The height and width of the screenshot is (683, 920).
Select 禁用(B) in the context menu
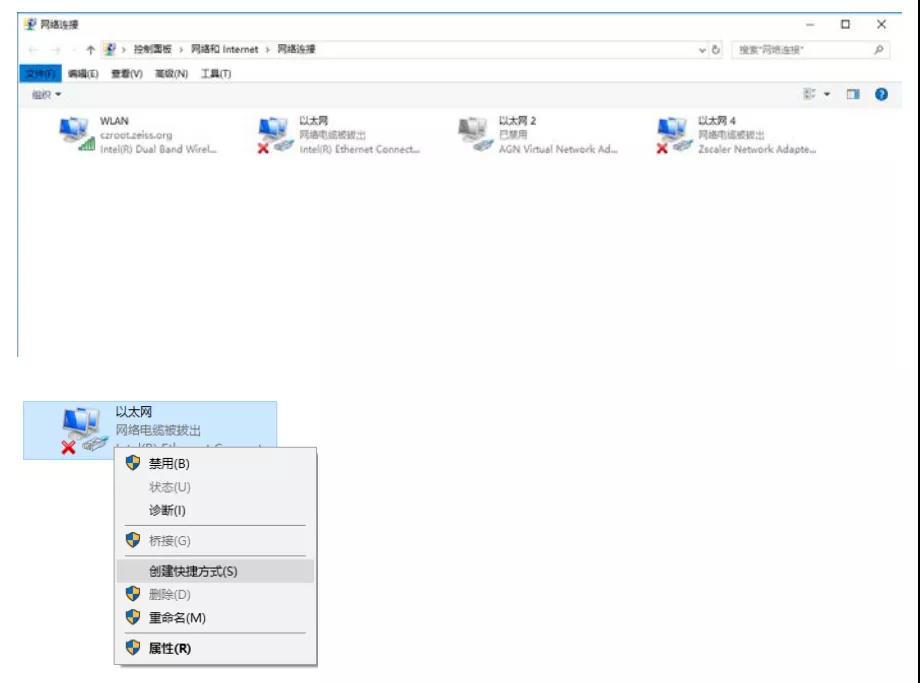169,463
